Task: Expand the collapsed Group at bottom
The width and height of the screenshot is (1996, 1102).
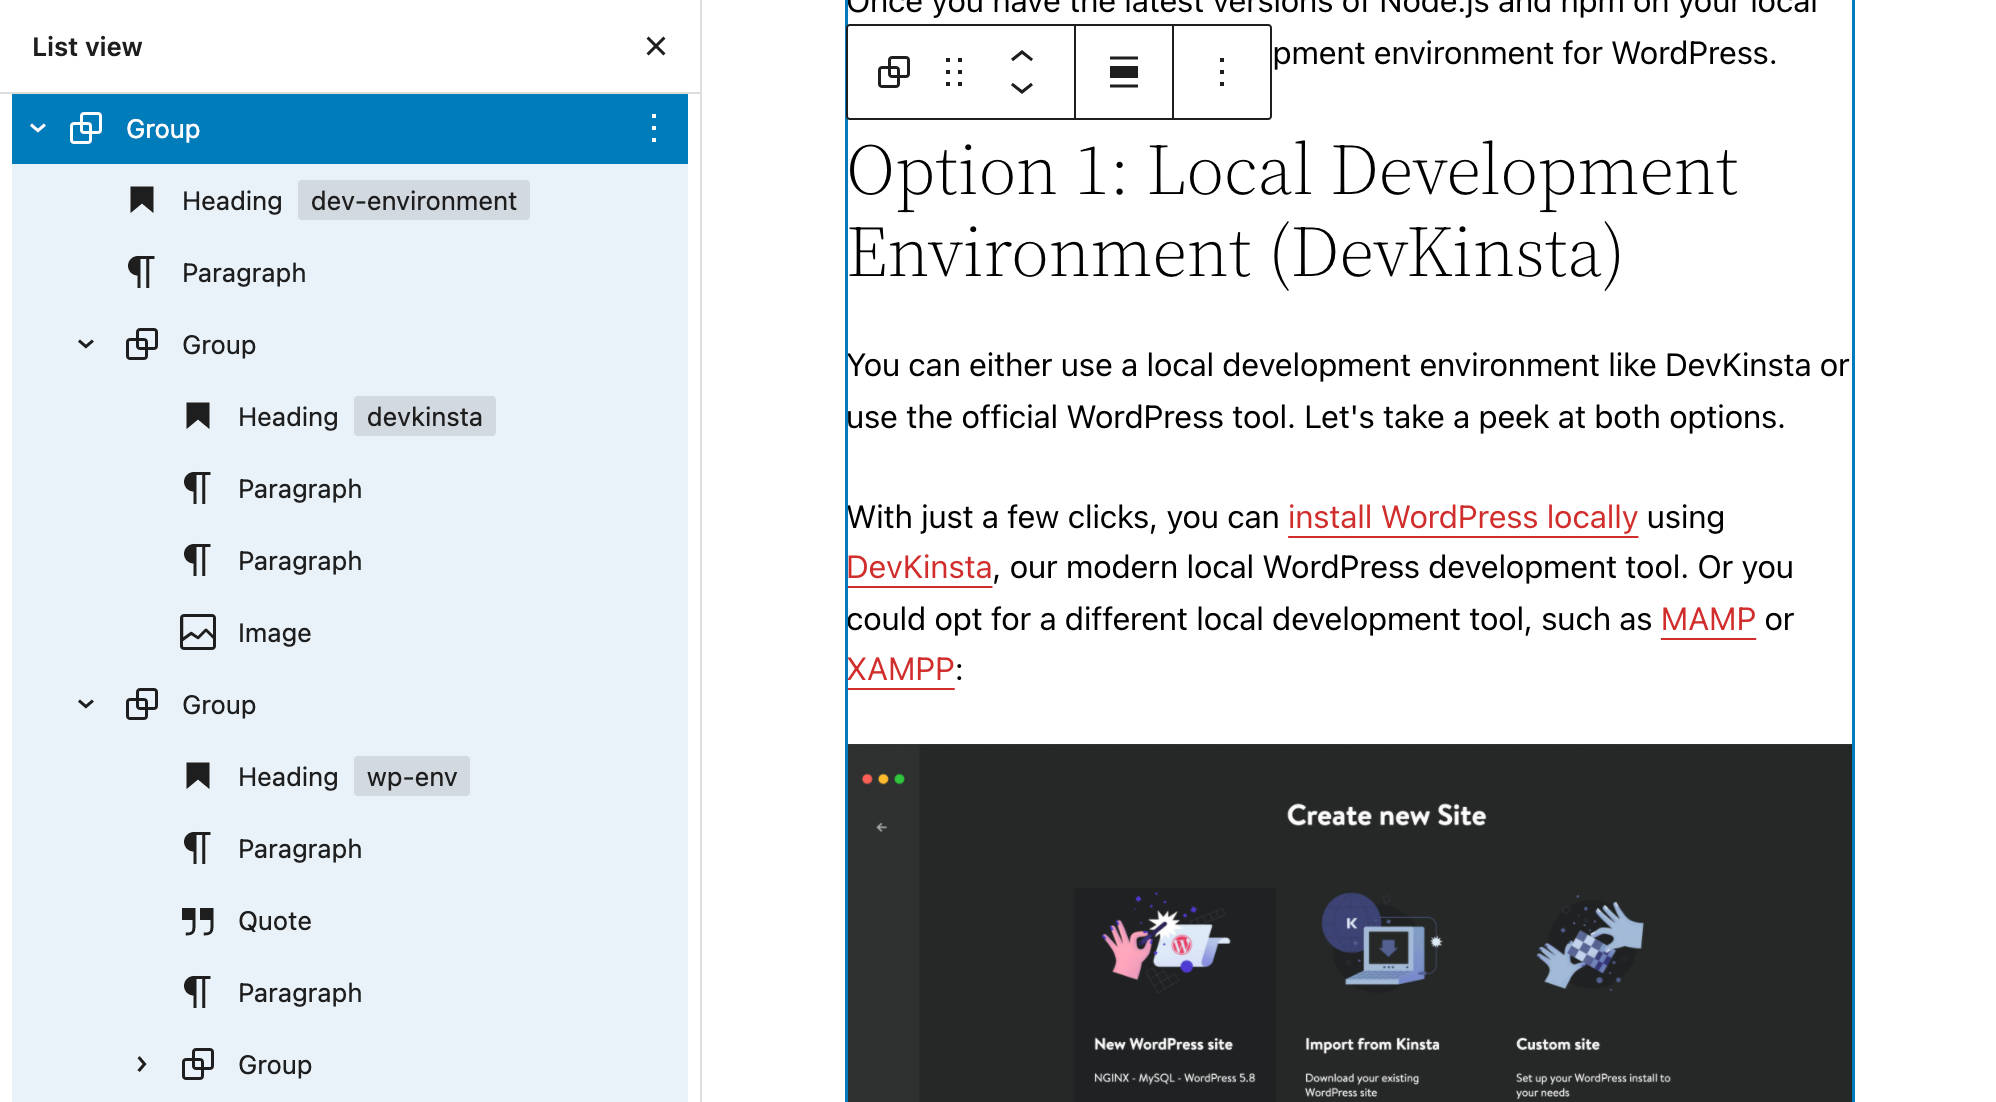Action: coord(142,1064)
